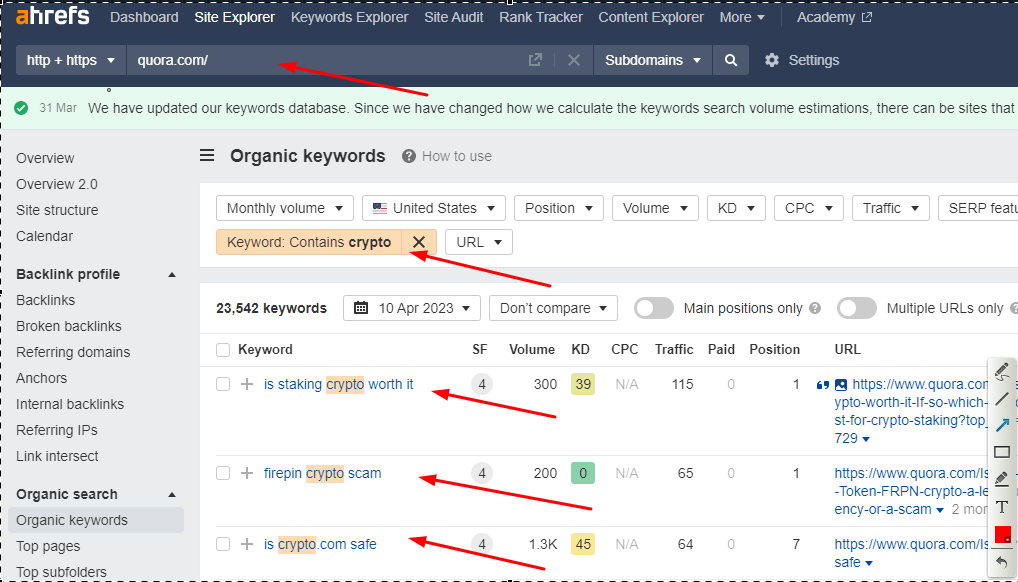1018x582 pixels.
Task: Toggle Main positions only switch
Action: [654, 309]
